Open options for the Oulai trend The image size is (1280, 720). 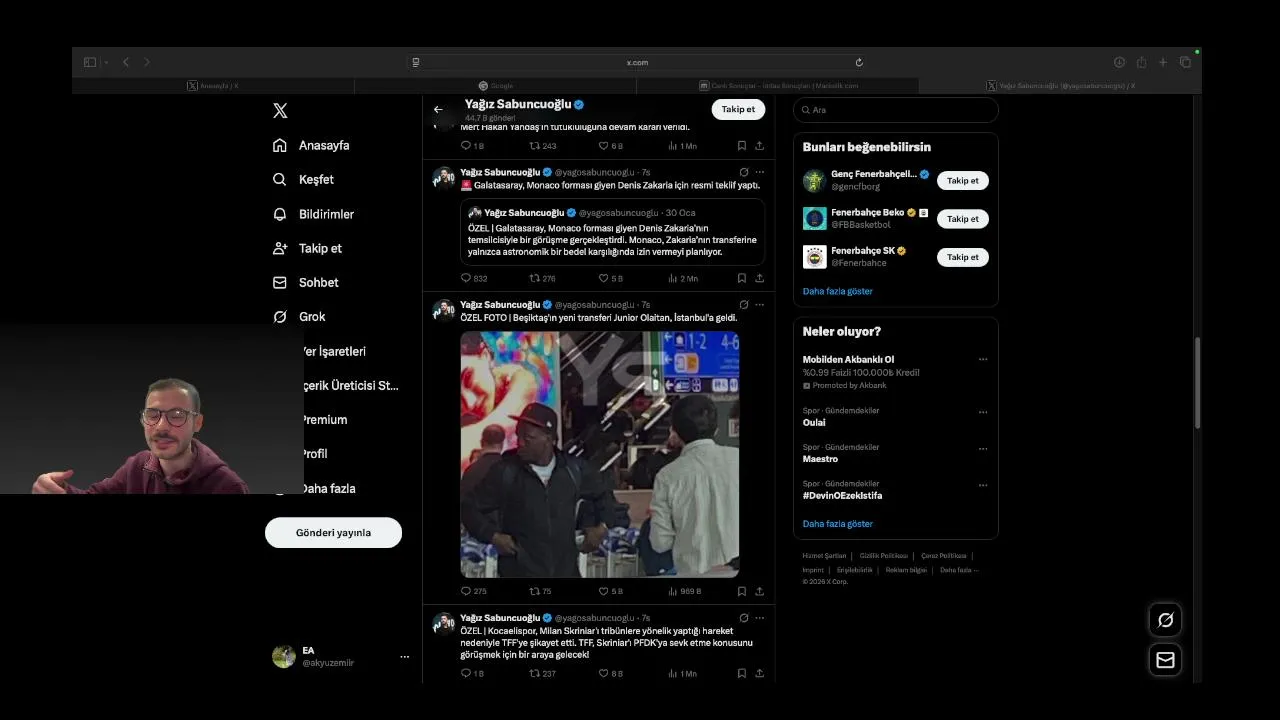click(x=983, y=412)
